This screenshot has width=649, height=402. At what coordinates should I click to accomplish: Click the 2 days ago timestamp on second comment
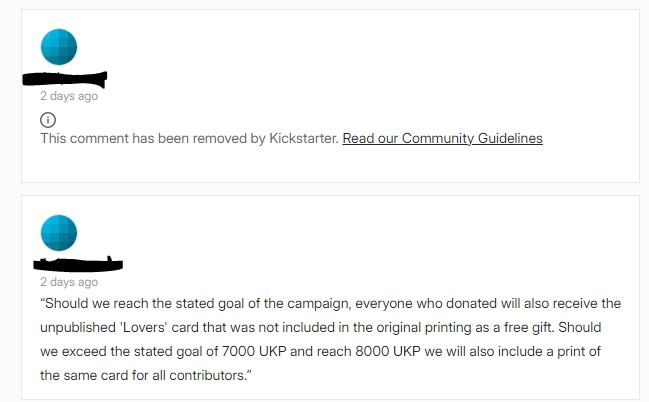point(69,282)
